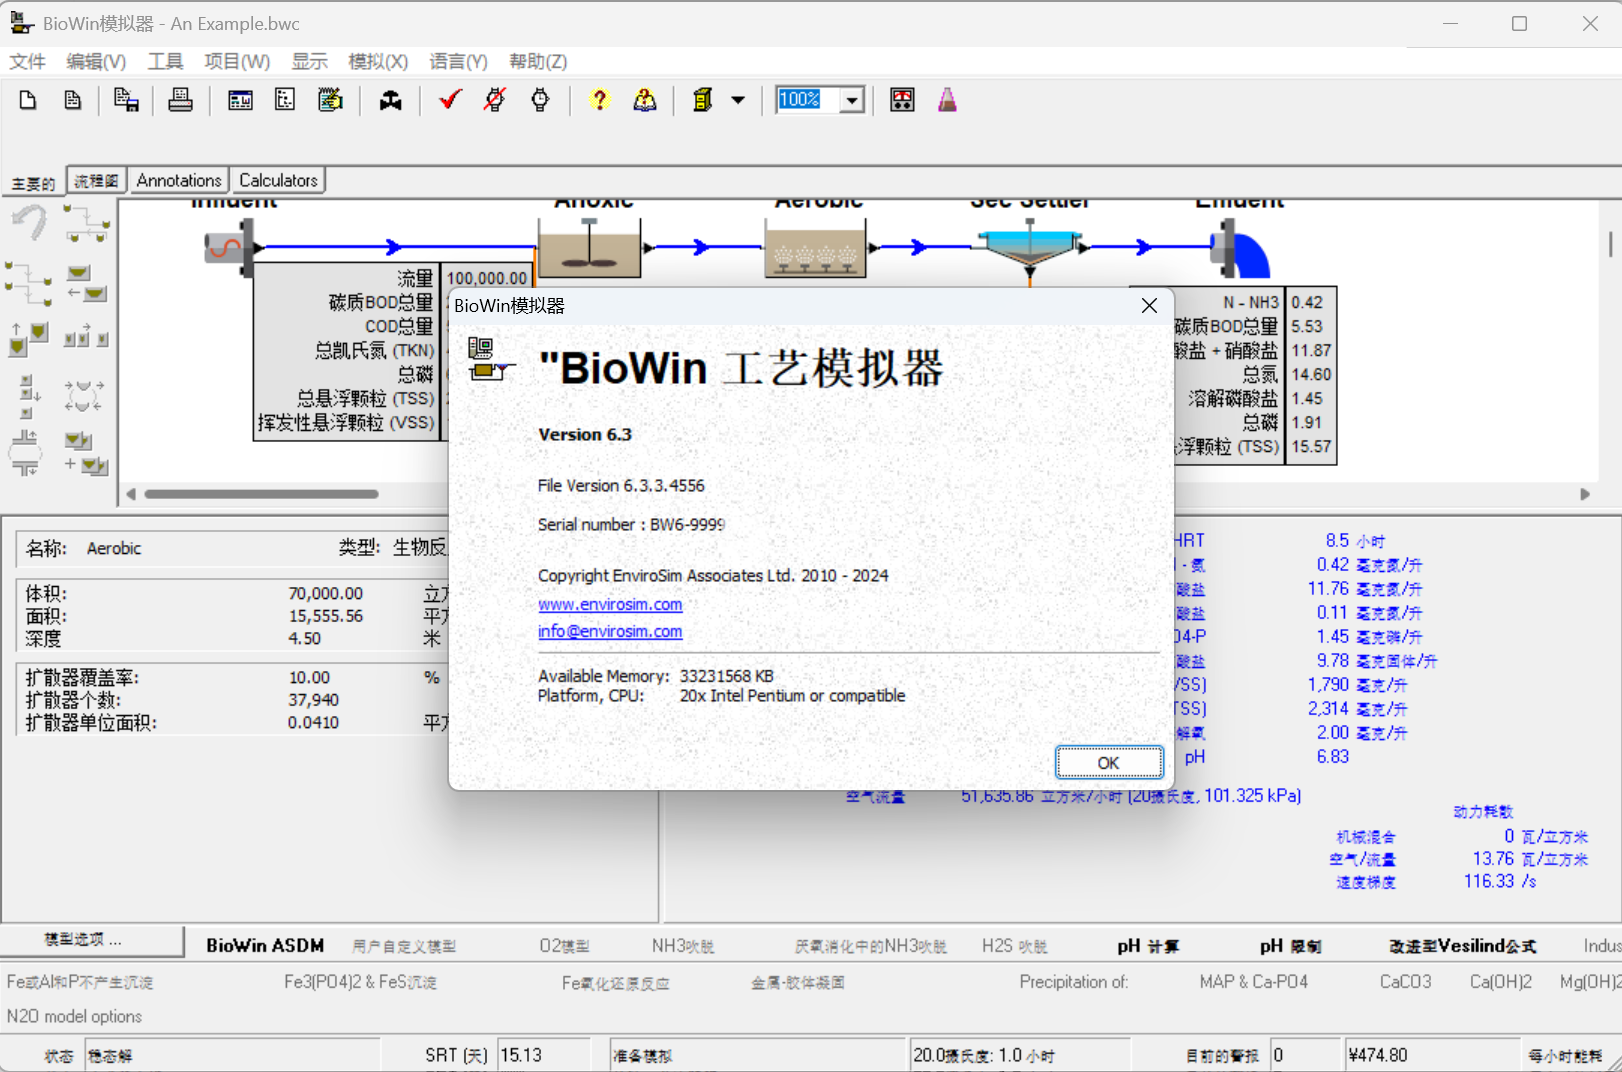The height and width of the screenshot is (1072, 1622).
Task: Click the New file toolbar icon
Action: (28, 100)
